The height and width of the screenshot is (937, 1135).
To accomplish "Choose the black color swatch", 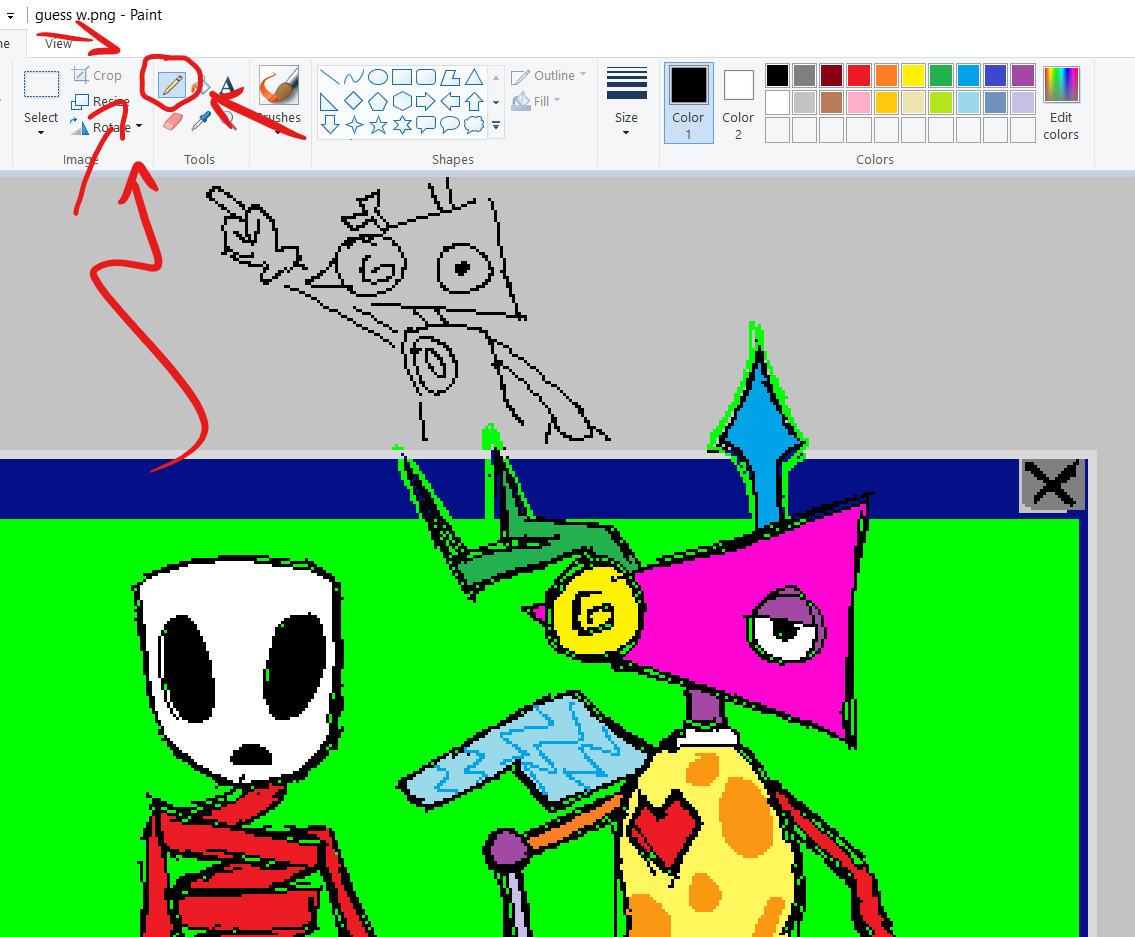I will point(777,75).
